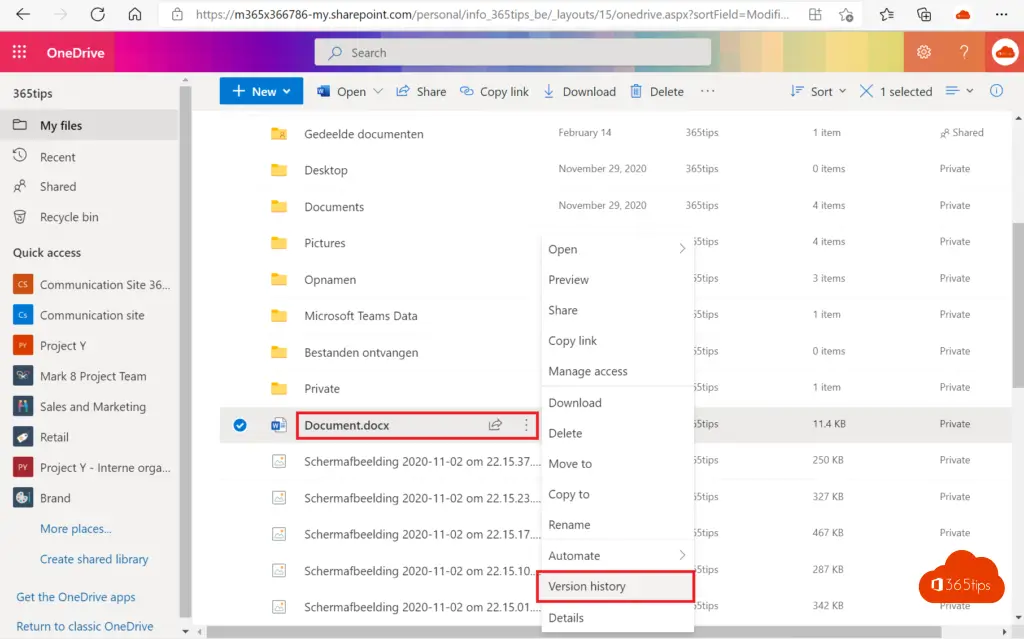
Task: Select Version history in context menu
Action: click(615, 586)
